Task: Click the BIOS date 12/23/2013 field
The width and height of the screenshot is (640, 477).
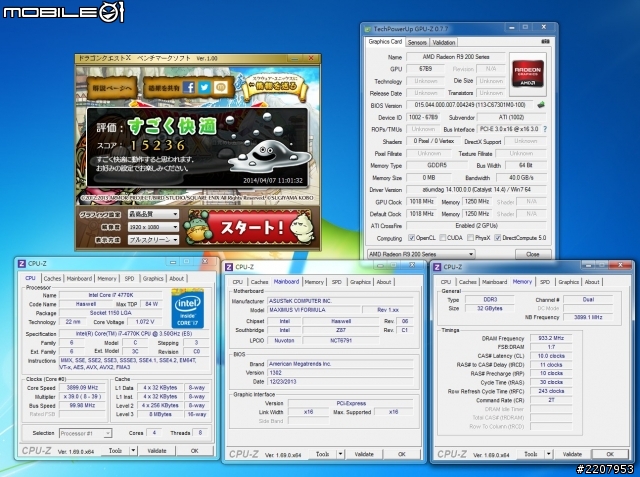Action: [x=340, y=382]
